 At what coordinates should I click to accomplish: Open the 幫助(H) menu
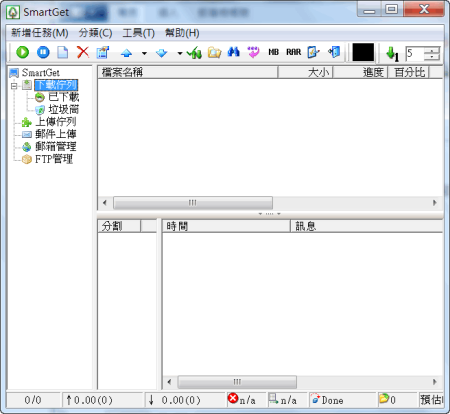click(182, 33)
